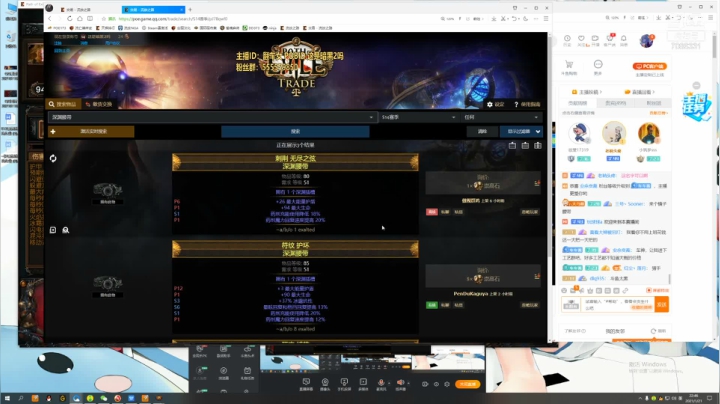Viewport: 720px width, 404px height.
Task: Click the chat message input box
Action: click(618, 304)
